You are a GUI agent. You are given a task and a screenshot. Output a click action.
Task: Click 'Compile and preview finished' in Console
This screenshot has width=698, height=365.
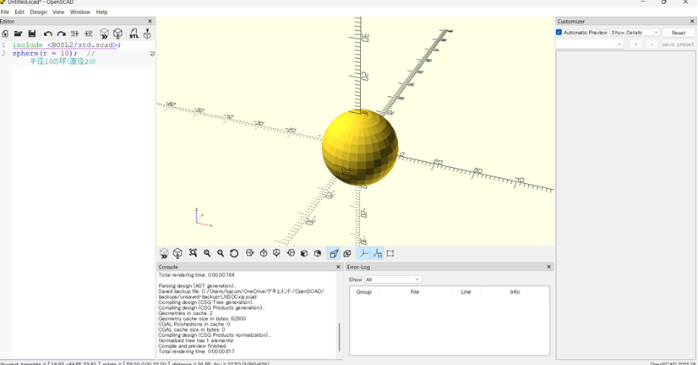click(193, 346)
